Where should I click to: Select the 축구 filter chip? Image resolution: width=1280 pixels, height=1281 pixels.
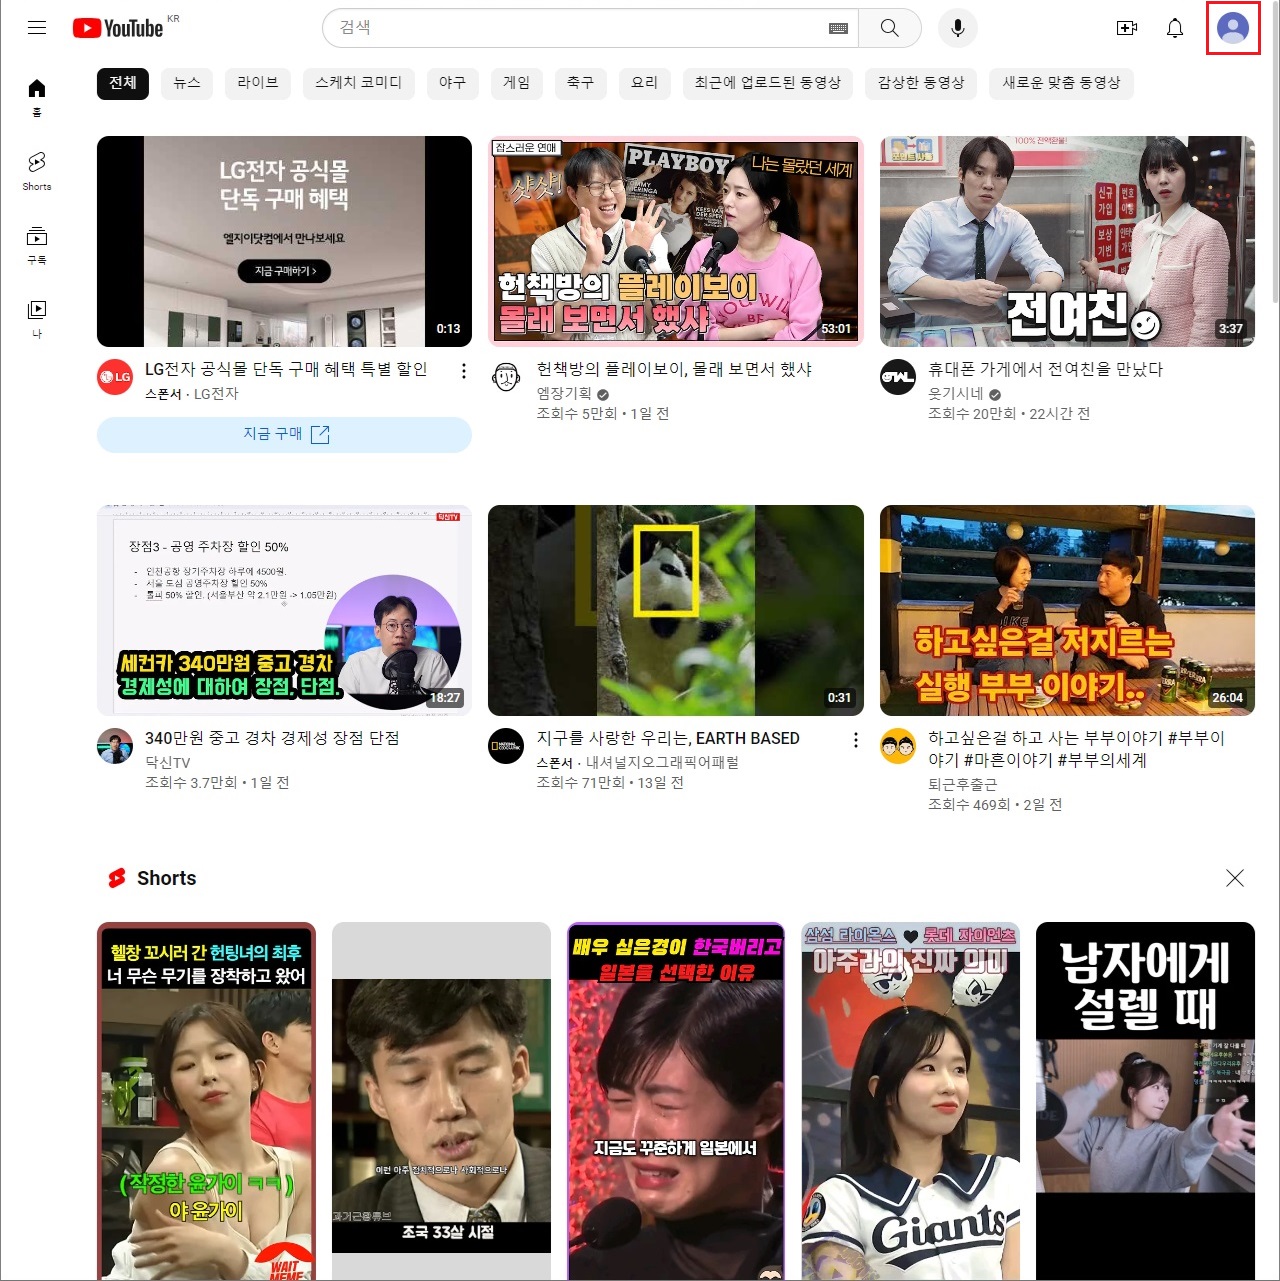click(581, 83)
